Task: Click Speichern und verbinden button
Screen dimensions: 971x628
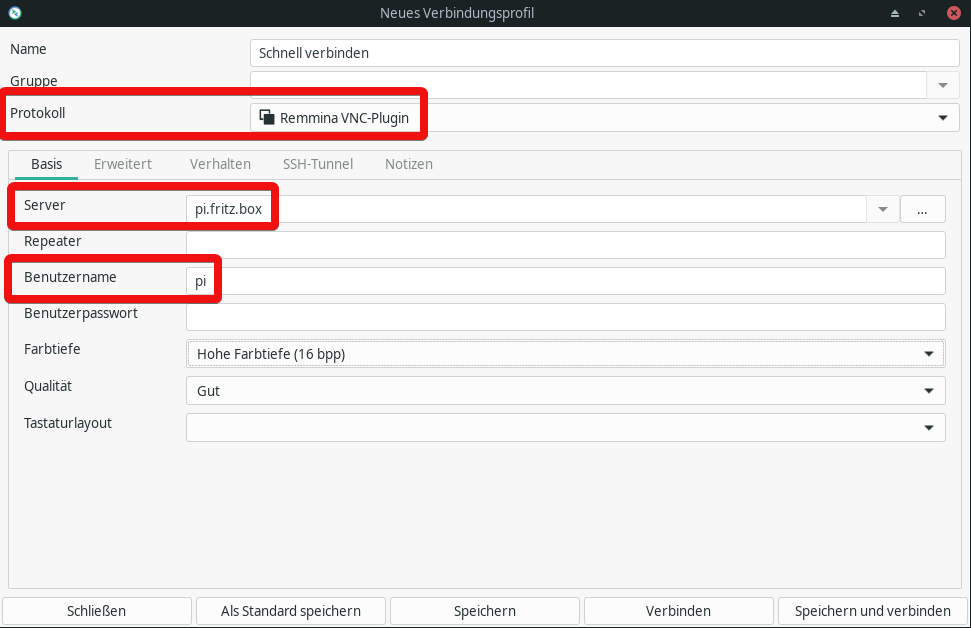Action: [x=873, y=611]
